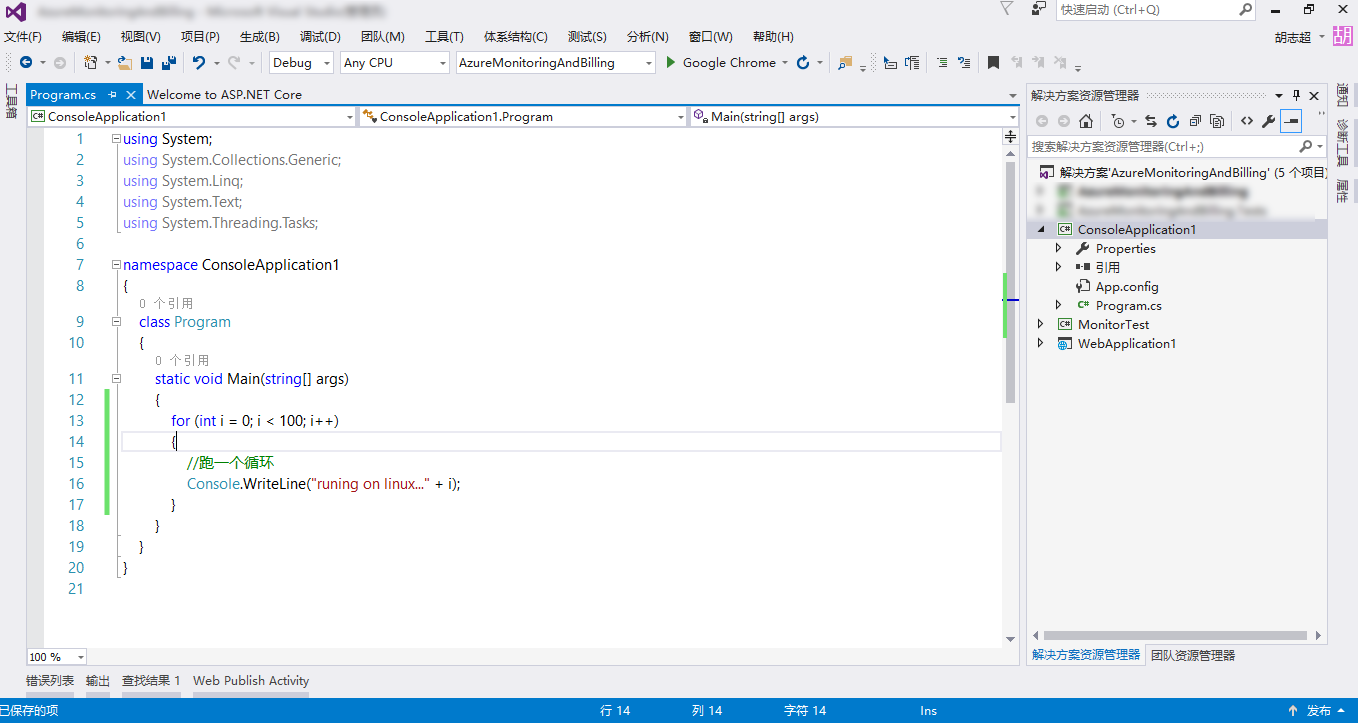The height and width of the screenshot is (723, 1358).
Task: Toggle Show All Files in Solution Explorer
Action: point(1217,121)
